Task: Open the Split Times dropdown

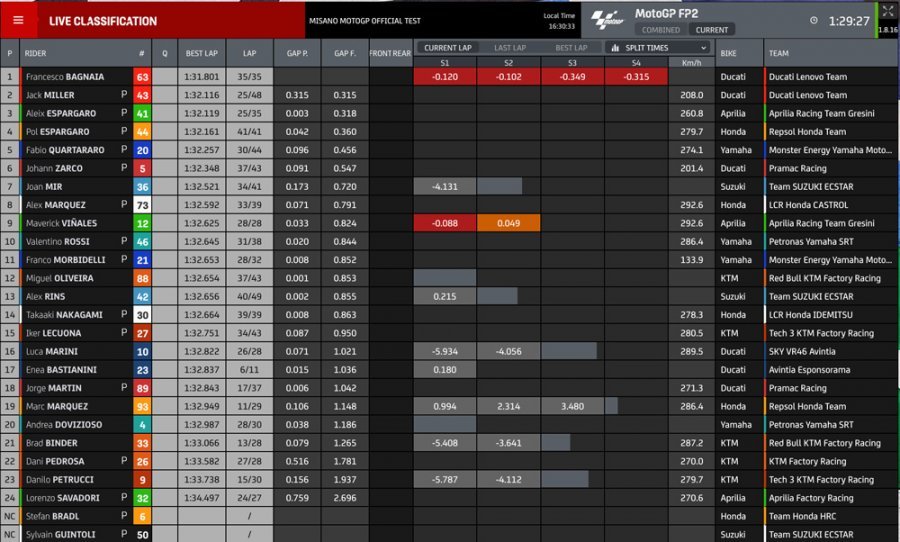Action: (x=660, y=48)
